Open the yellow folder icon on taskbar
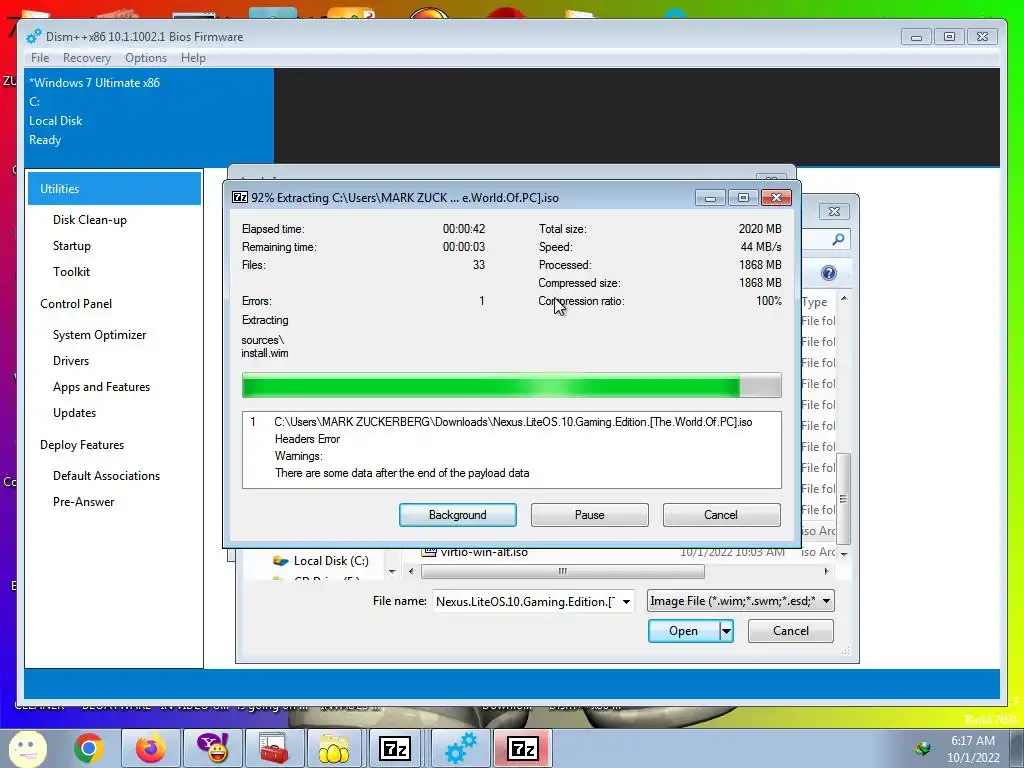 (333, 748)
